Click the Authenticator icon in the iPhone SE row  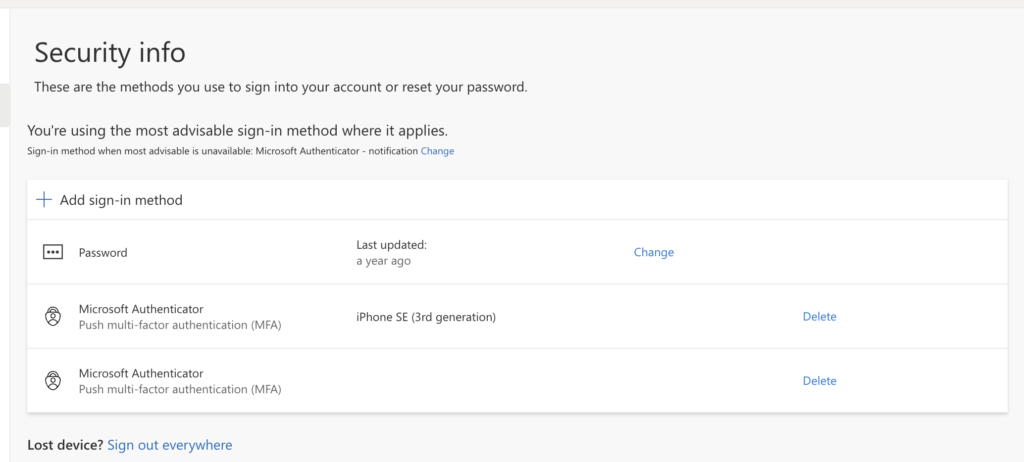pos(53,317)
